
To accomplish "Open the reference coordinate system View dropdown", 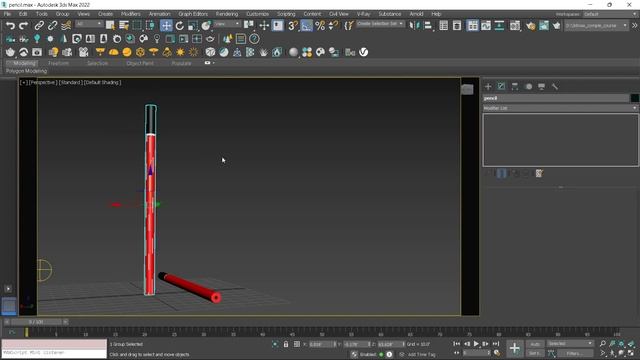I will point(227,24).
